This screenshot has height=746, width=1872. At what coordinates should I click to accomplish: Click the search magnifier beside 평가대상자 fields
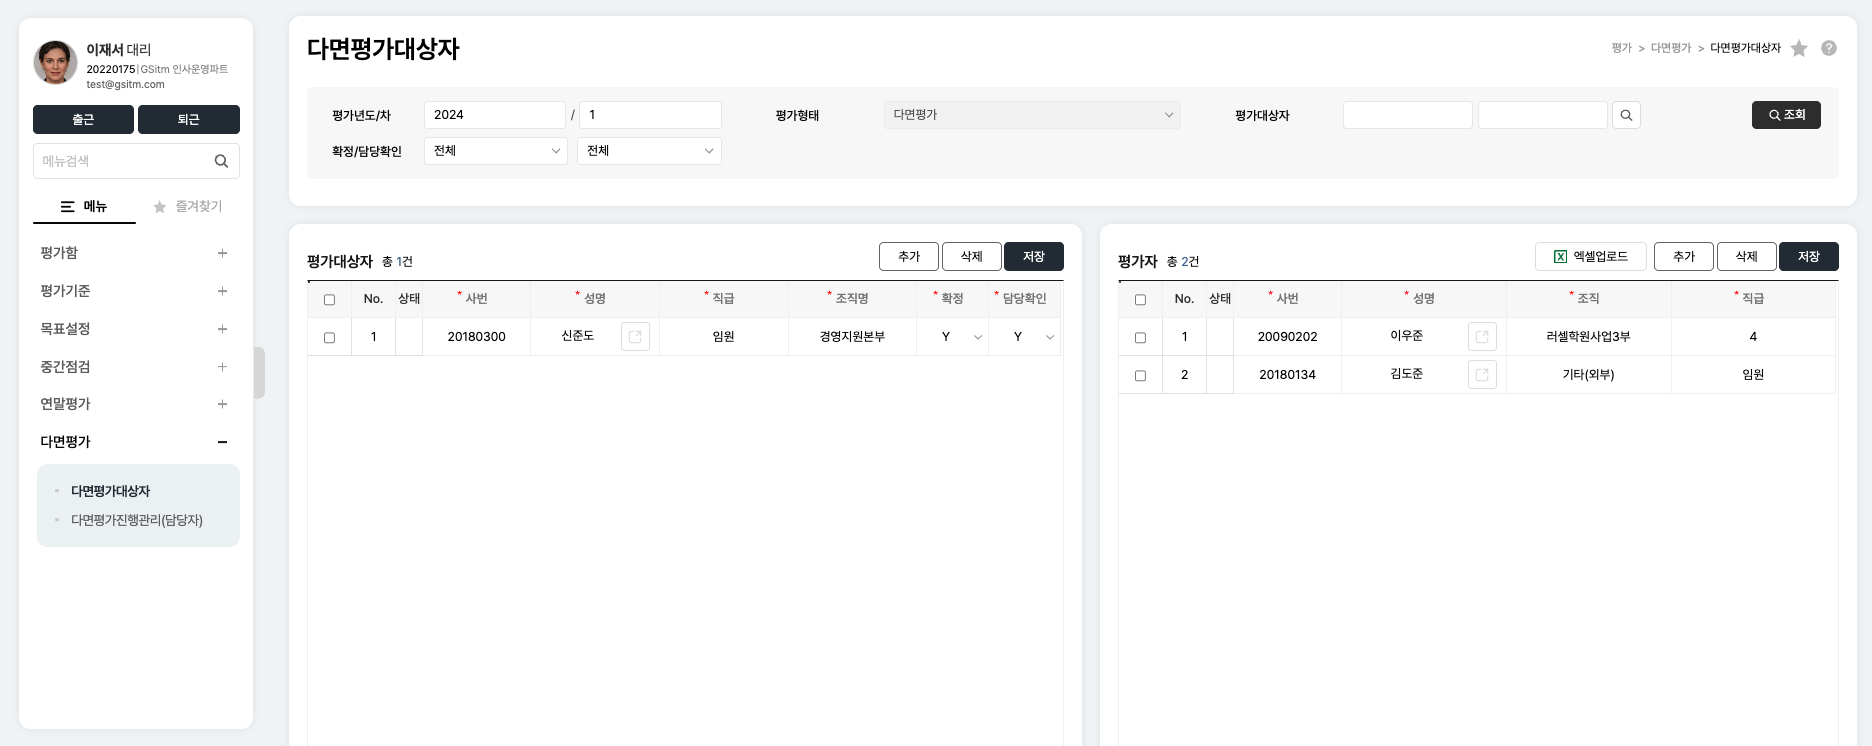click(1626, 115)
